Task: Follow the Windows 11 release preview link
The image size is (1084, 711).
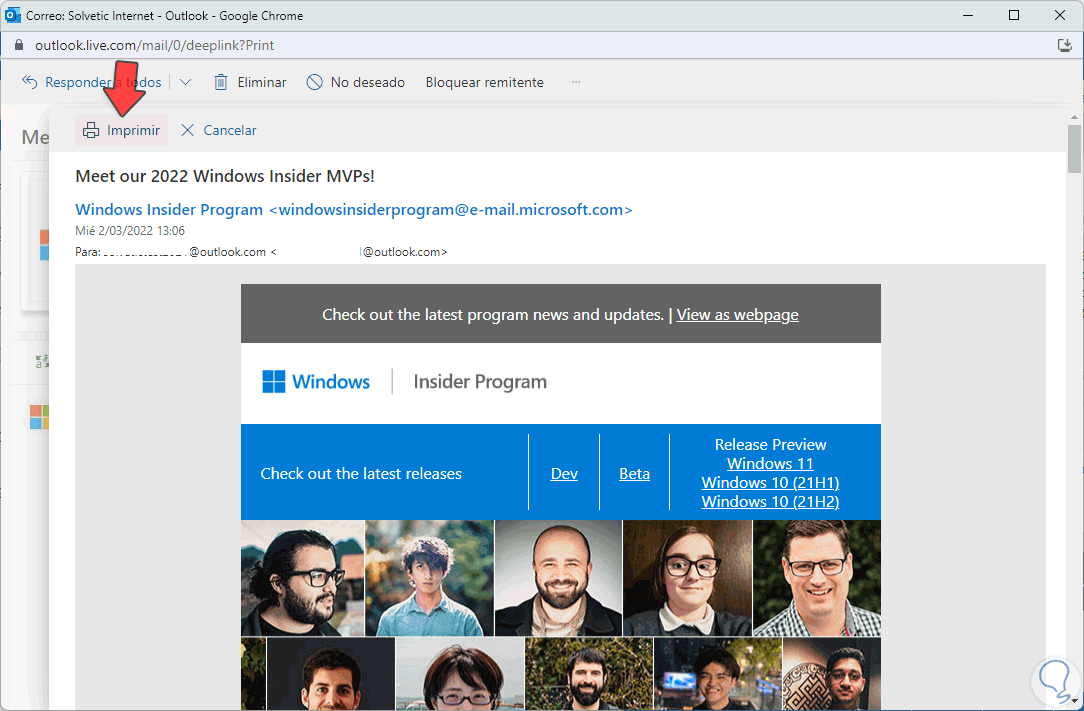Action: click(770, 463)
